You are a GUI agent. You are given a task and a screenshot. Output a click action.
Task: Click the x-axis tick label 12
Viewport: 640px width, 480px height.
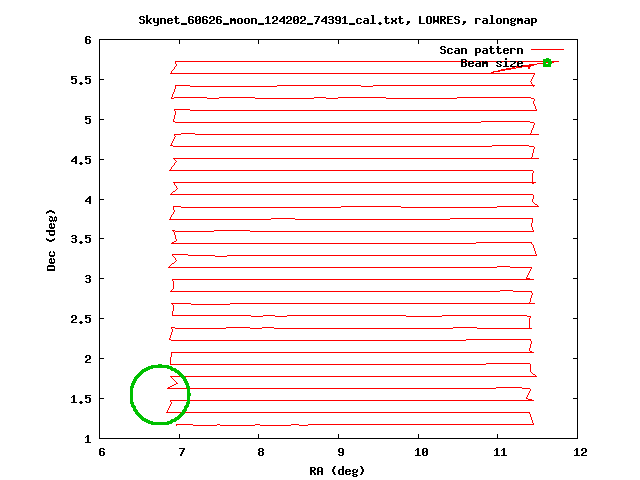click(580, 452)
